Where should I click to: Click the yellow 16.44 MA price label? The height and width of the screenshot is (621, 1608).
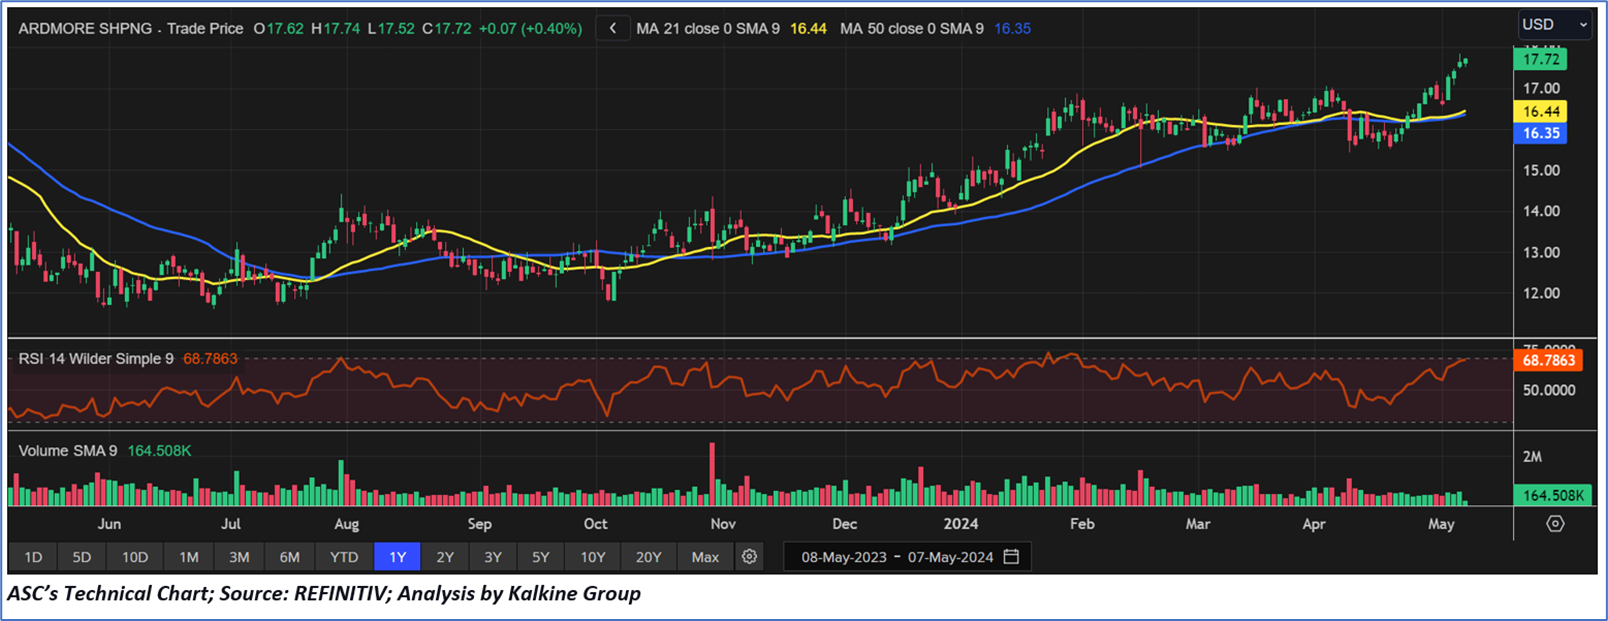point(1541,112)
